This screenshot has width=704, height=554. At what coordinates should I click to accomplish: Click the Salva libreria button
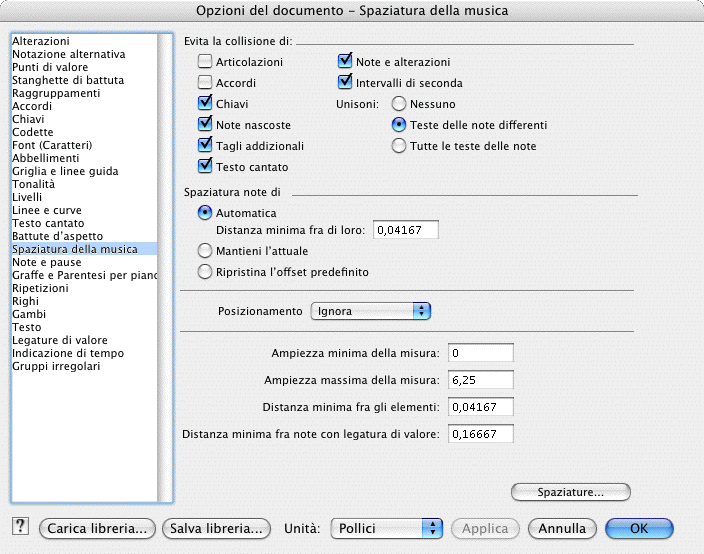(217, 528)
